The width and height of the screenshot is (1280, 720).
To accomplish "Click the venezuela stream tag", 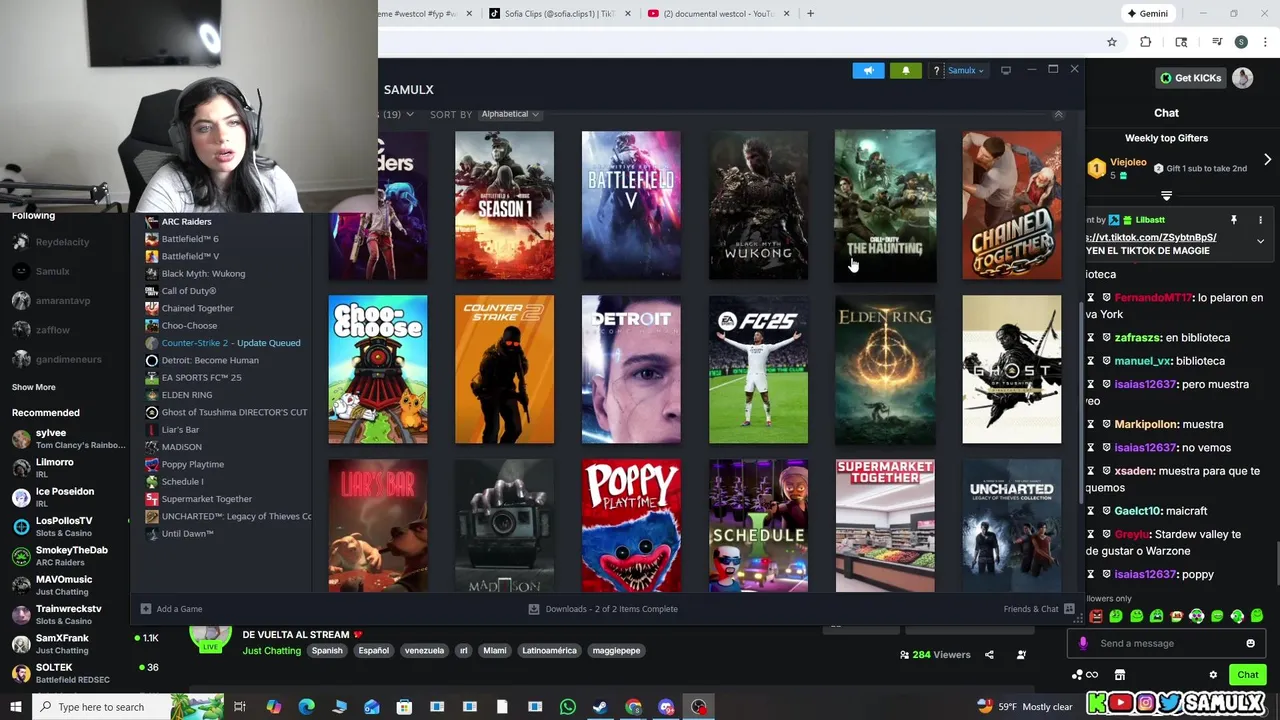I will pyautogui.click(x=424, y=651).
